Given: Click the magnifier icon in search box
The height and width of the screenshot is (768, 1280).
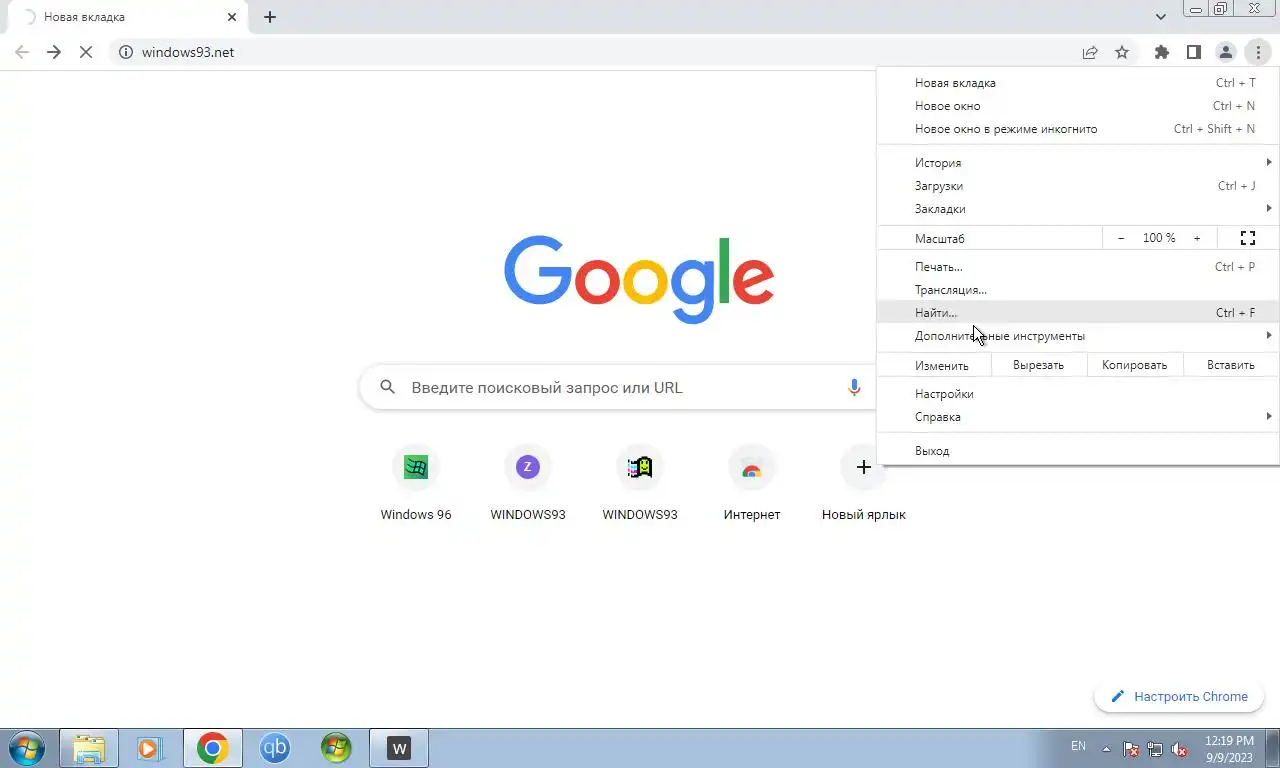Looking at the screenshot, I should pos(388,388).
